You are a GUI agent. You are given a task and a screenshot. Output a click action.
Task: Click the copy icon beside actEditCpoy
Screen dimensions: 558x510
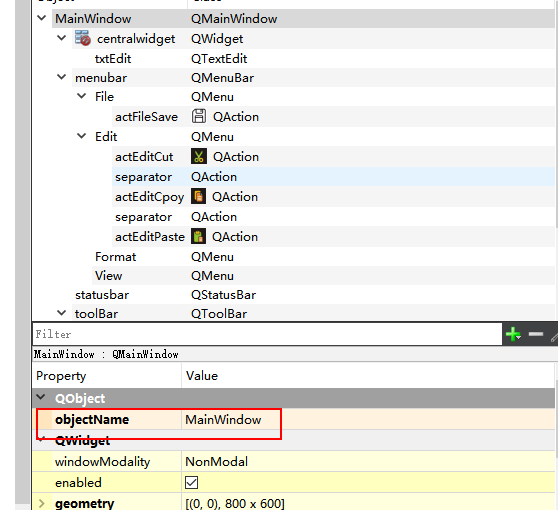point(198,196)
